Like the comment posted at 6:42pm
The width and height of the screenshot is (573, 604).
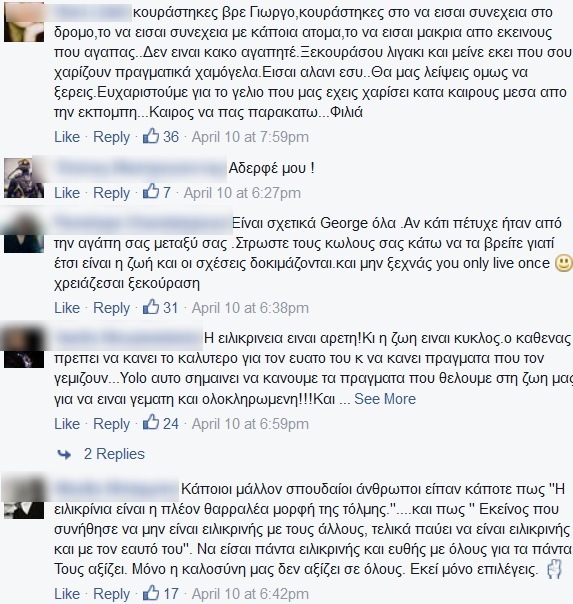click(x=67, y=594)
